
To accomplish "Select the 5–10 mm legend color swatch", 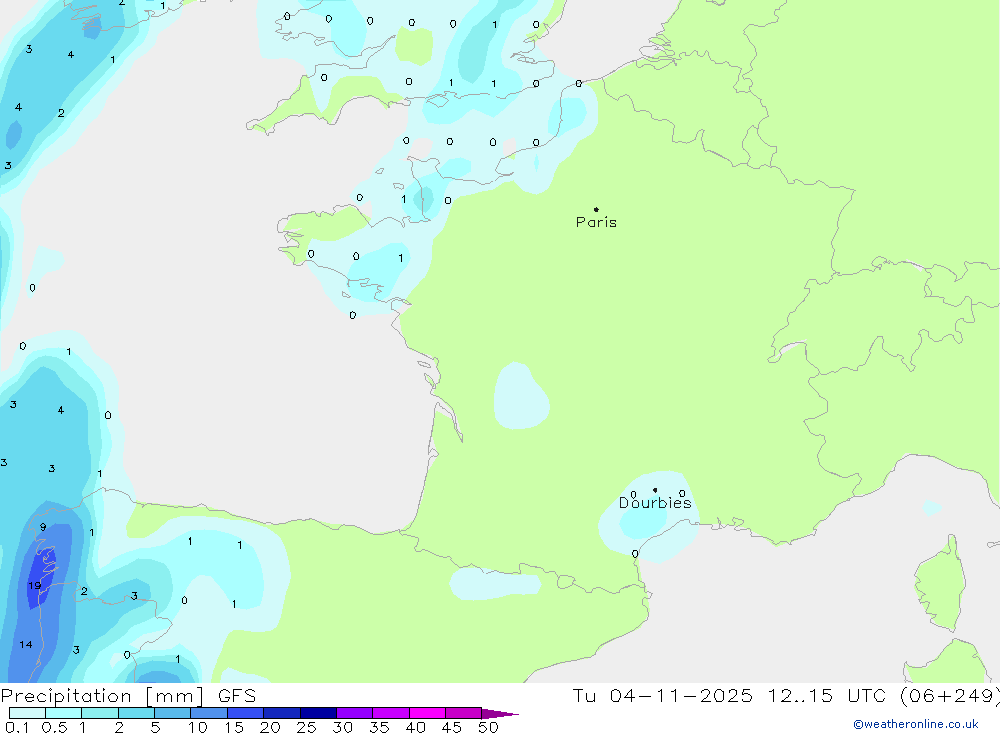I will [x=173, y=713].
